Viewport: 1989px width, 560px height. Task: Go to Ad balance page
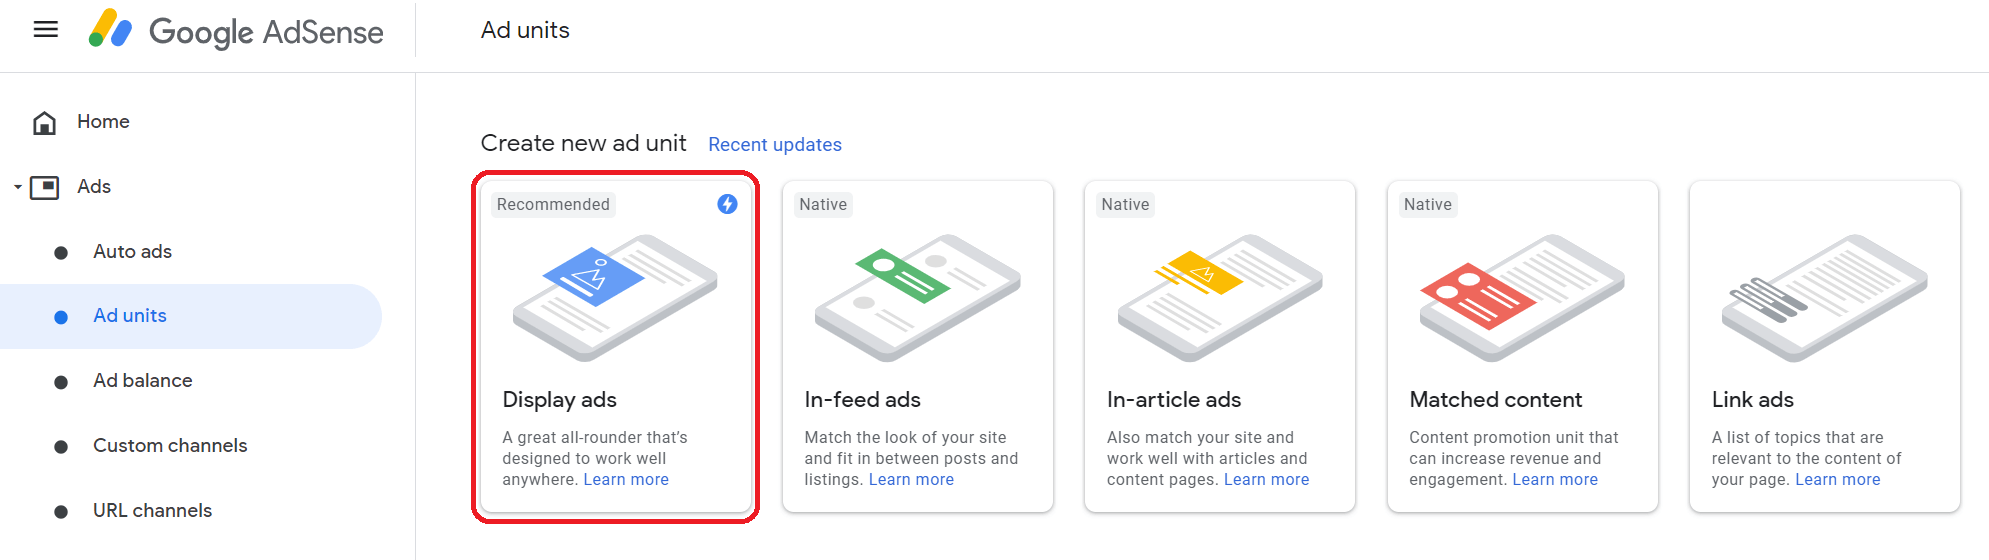[142, 381]
